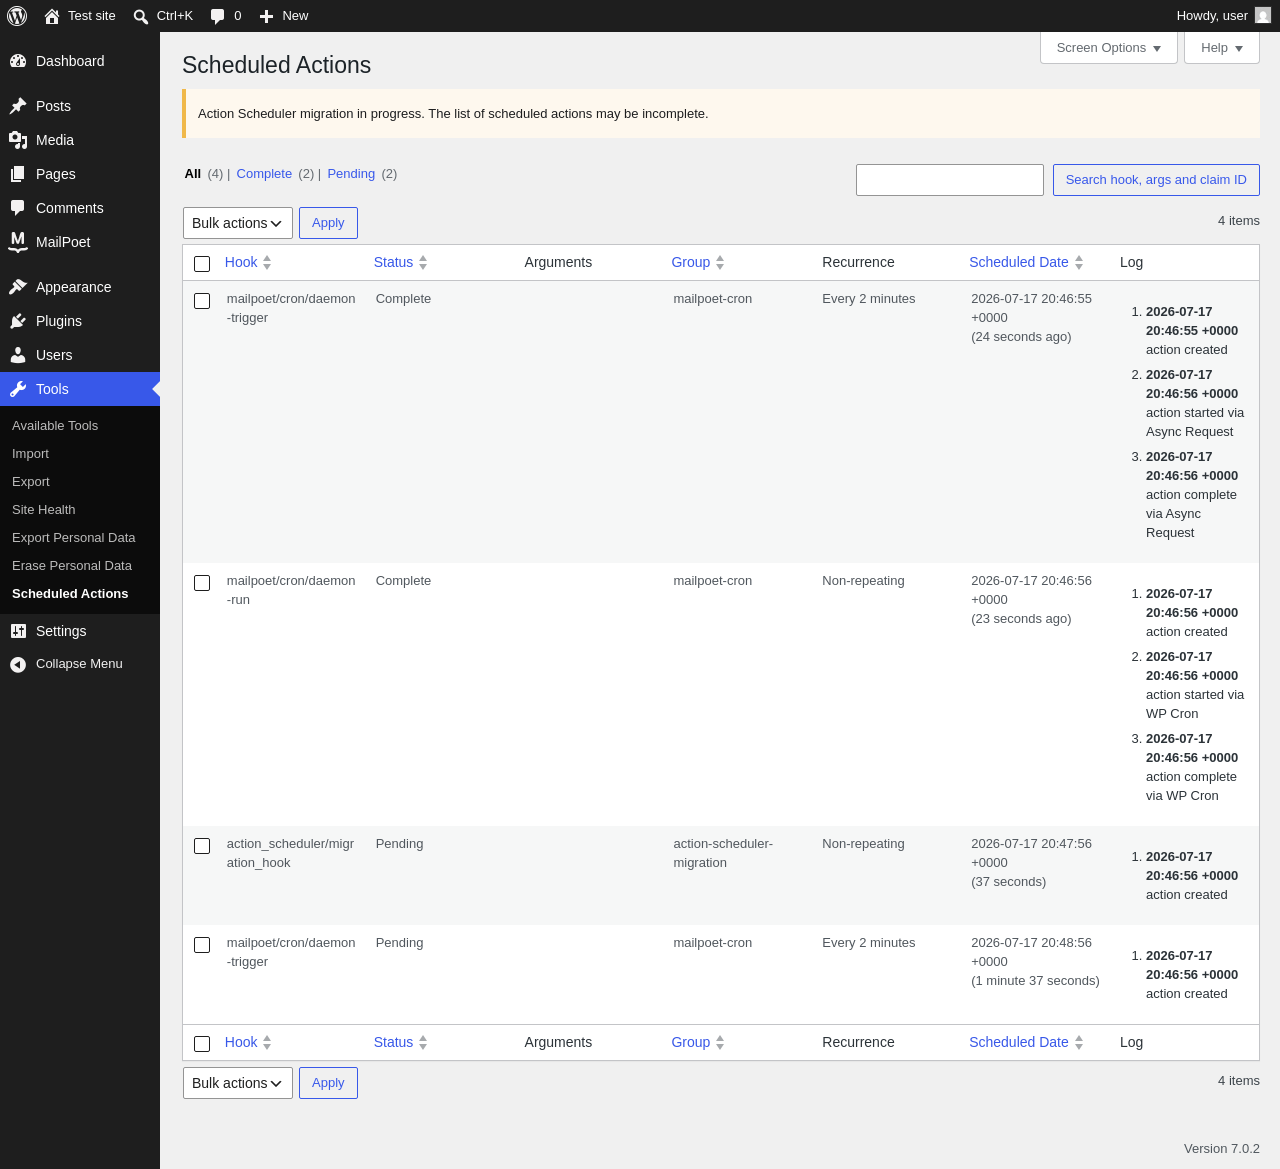Screen dimensions: 1280x1169
Task: Check the select-all checkbox in table header
Action: 202,264
